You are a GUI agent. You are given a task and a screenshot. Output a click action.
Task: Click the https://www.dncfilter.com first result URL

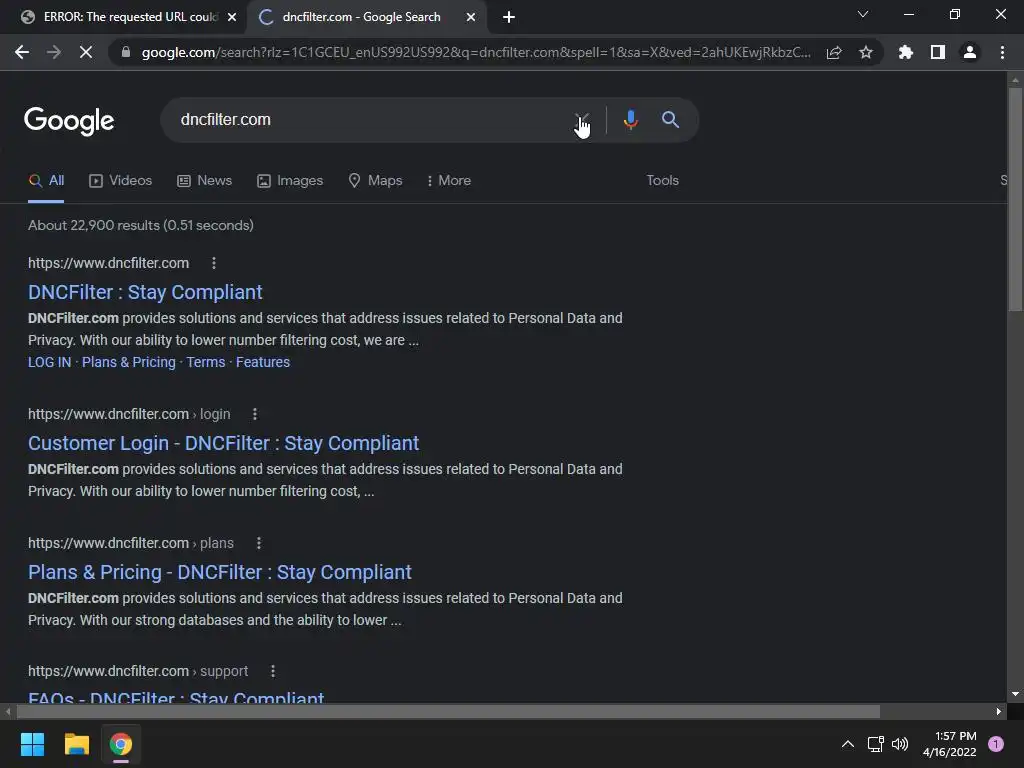tap(108, 263)
